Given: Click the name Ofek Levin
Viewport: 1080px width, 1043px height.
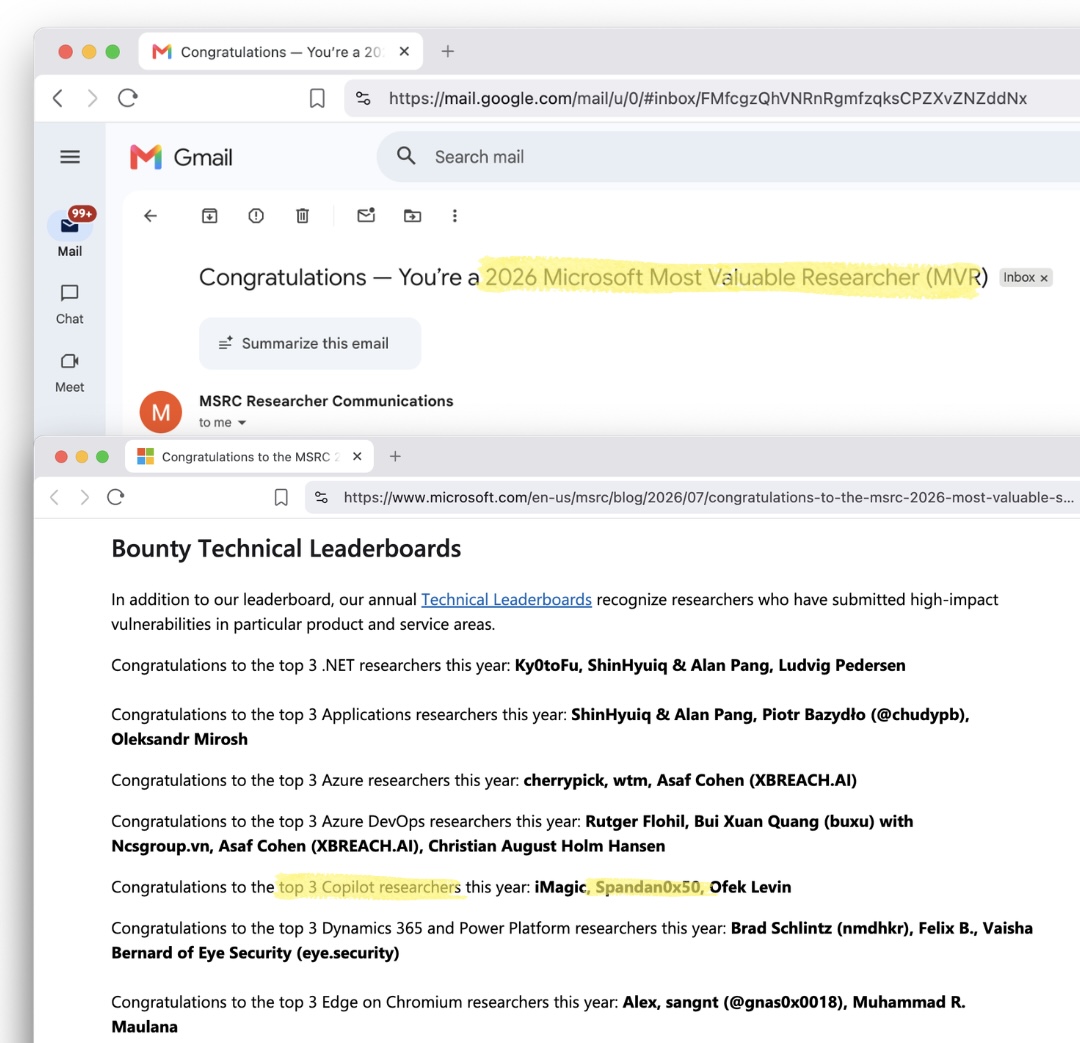Looking at the screenshot, I should pyautogui.click(x=750, y=887).
